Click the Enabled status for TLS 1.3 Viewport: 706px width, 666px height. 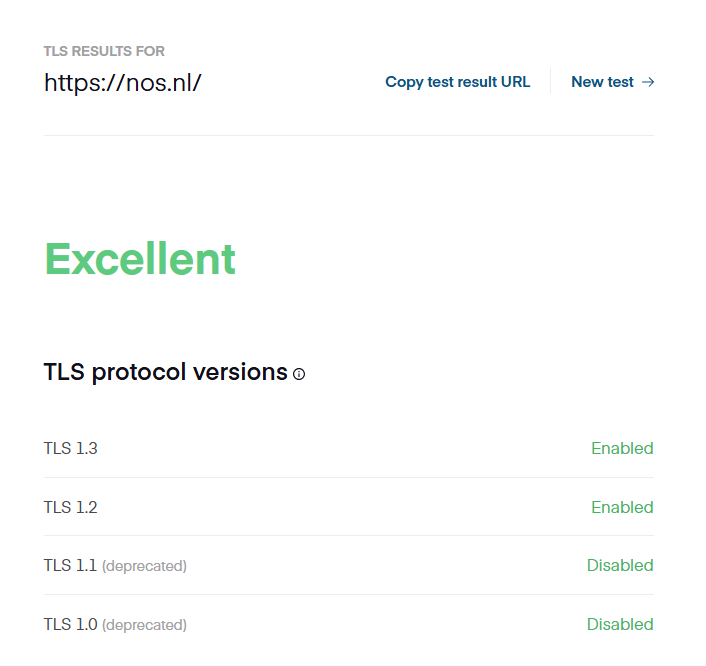622,448
